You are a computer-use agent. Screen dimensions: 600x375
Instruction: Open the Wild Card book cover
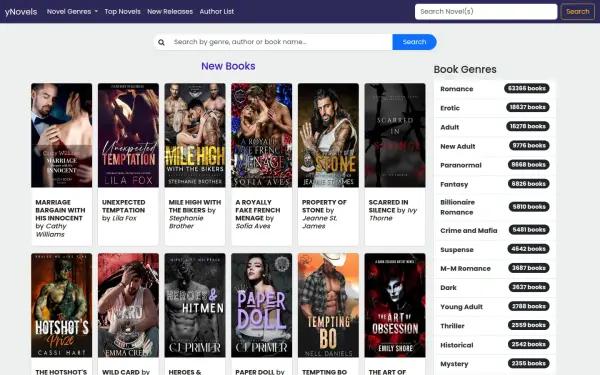point(128,305)
